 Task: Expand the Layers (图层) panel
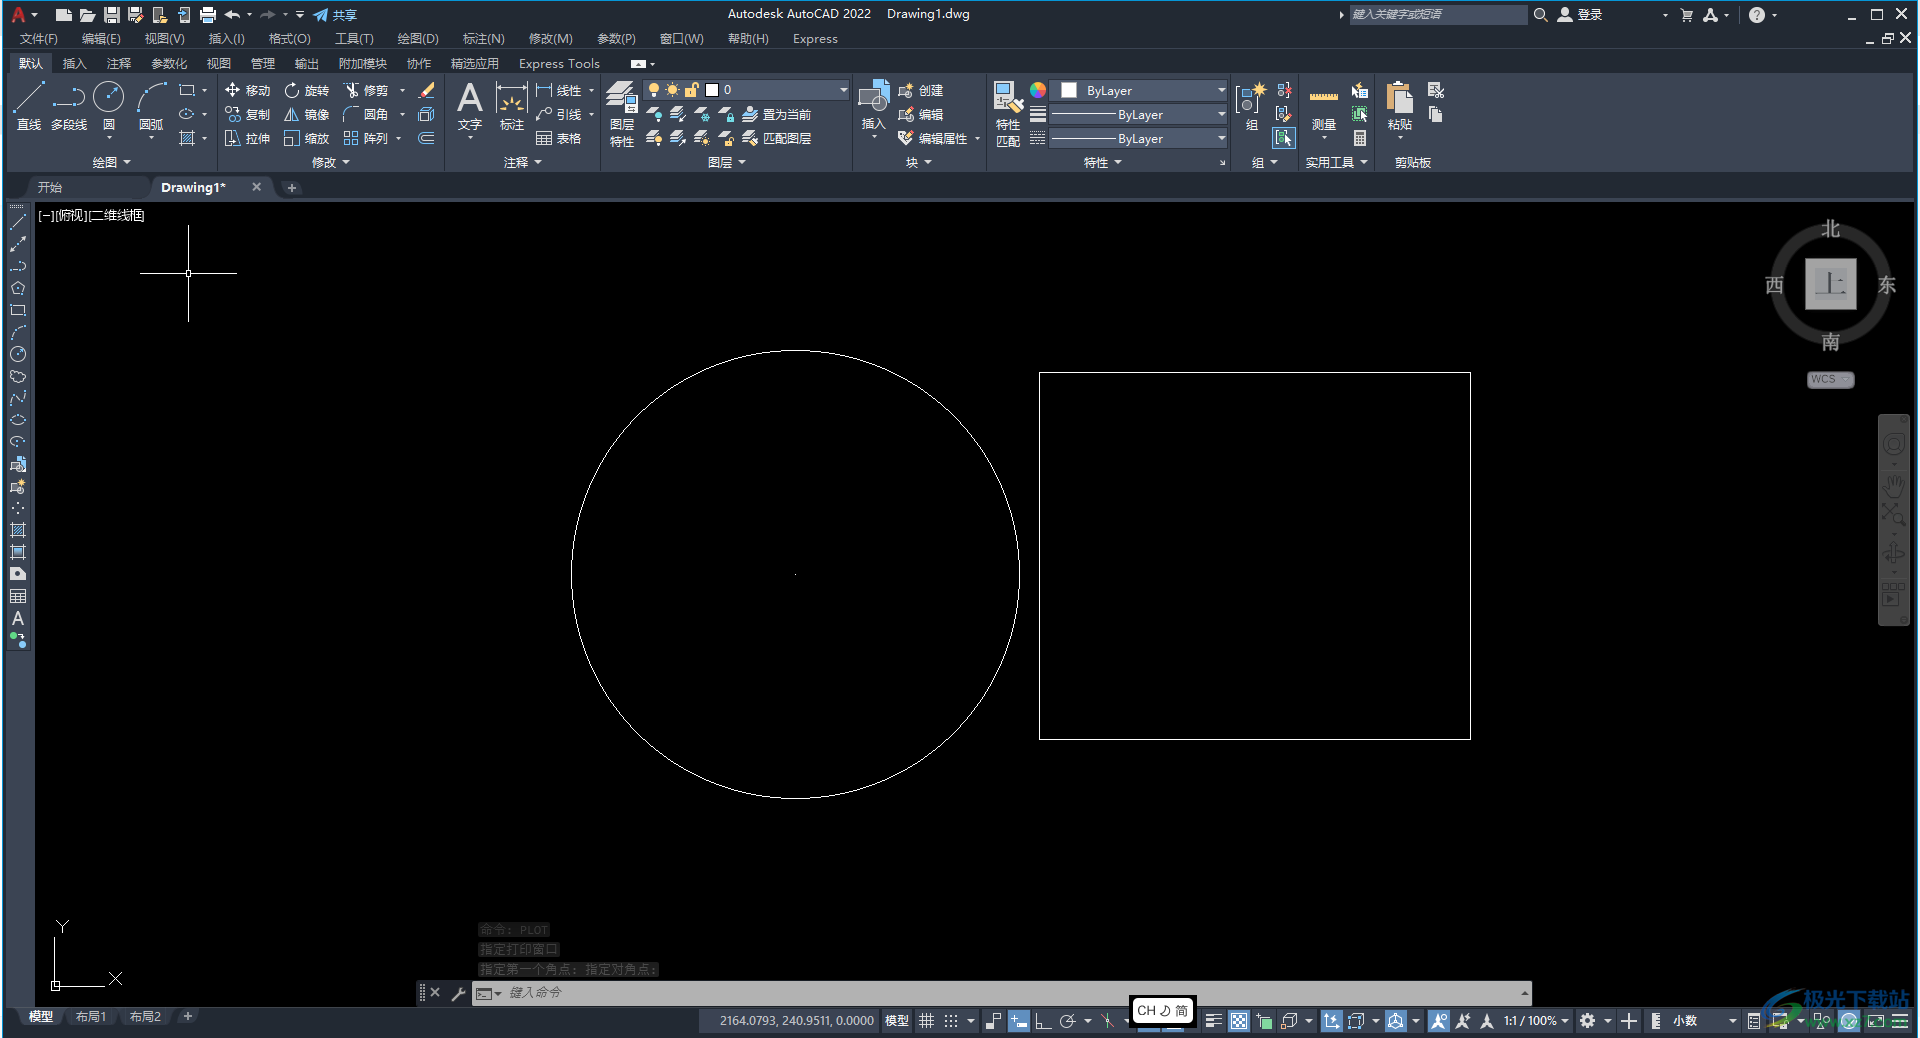tap(727, 162)
